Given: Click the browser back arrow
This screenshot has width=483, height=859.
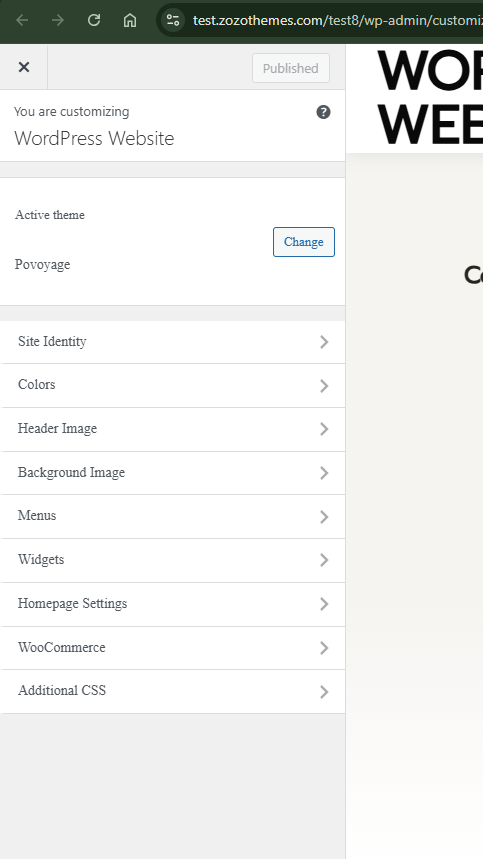Looking at the screenshot, I should click(22, 20).
